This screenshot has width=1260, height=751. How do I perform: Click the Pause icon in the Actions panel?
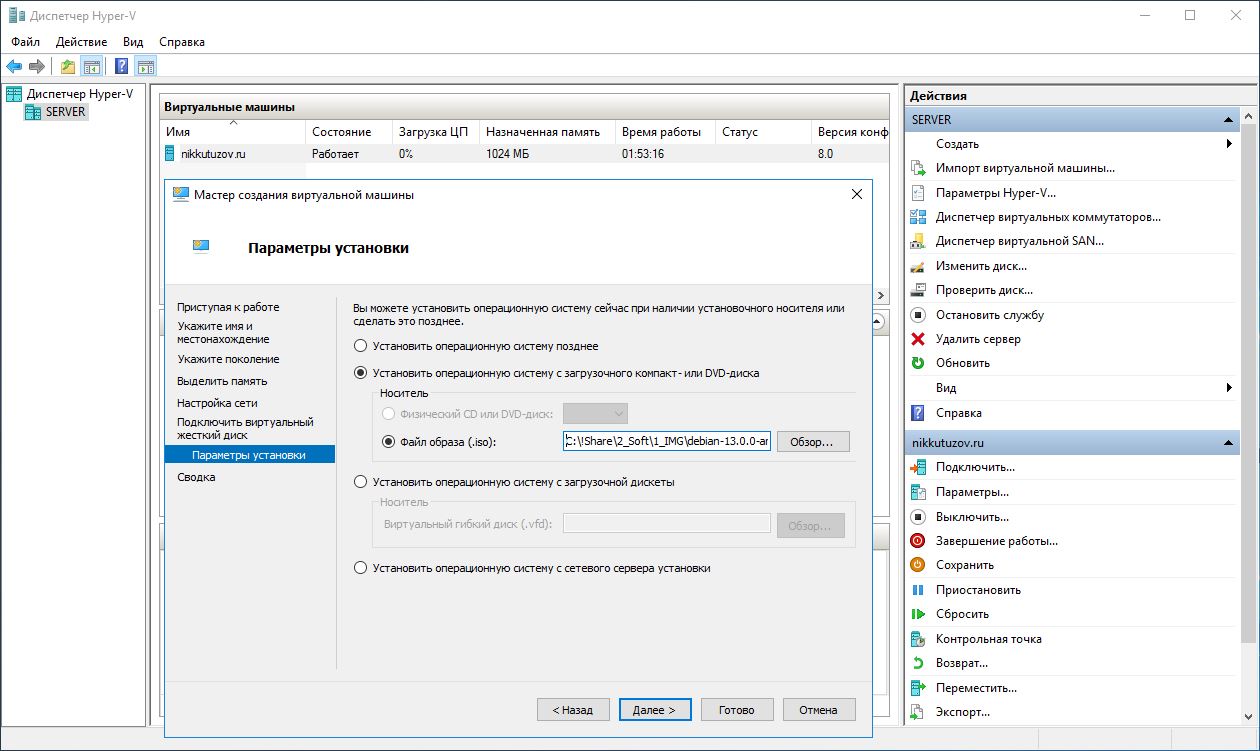click(x=918, y=590)
